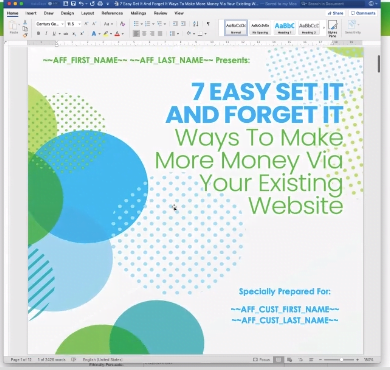Switch to the Review tab
Screen dimensions: 390x370
pyautogui.click(x=160, y=13)
